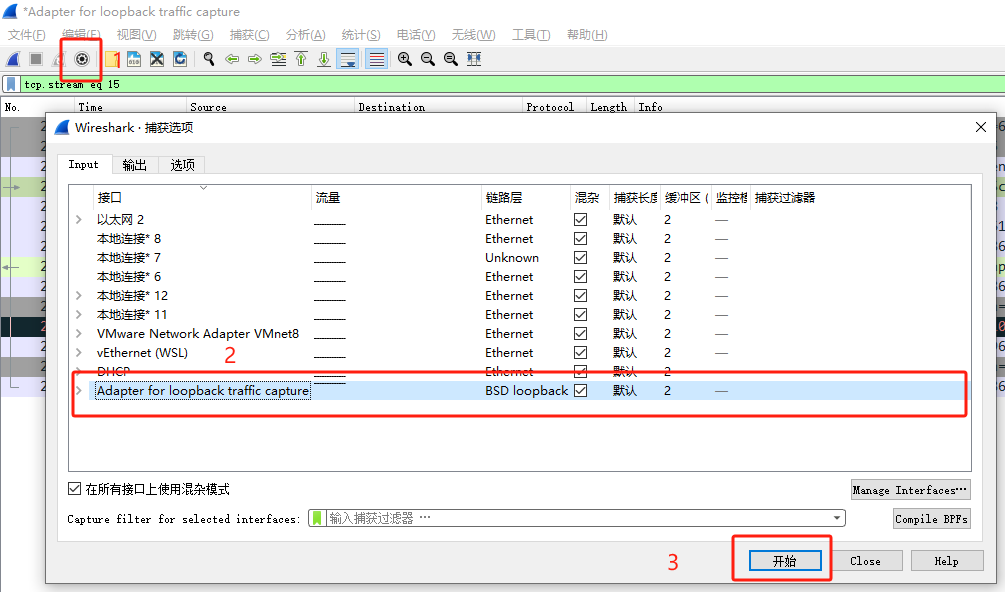This screenshot has height=592, width=1005.
Task: Save this capture file icon
Action: 134,60
